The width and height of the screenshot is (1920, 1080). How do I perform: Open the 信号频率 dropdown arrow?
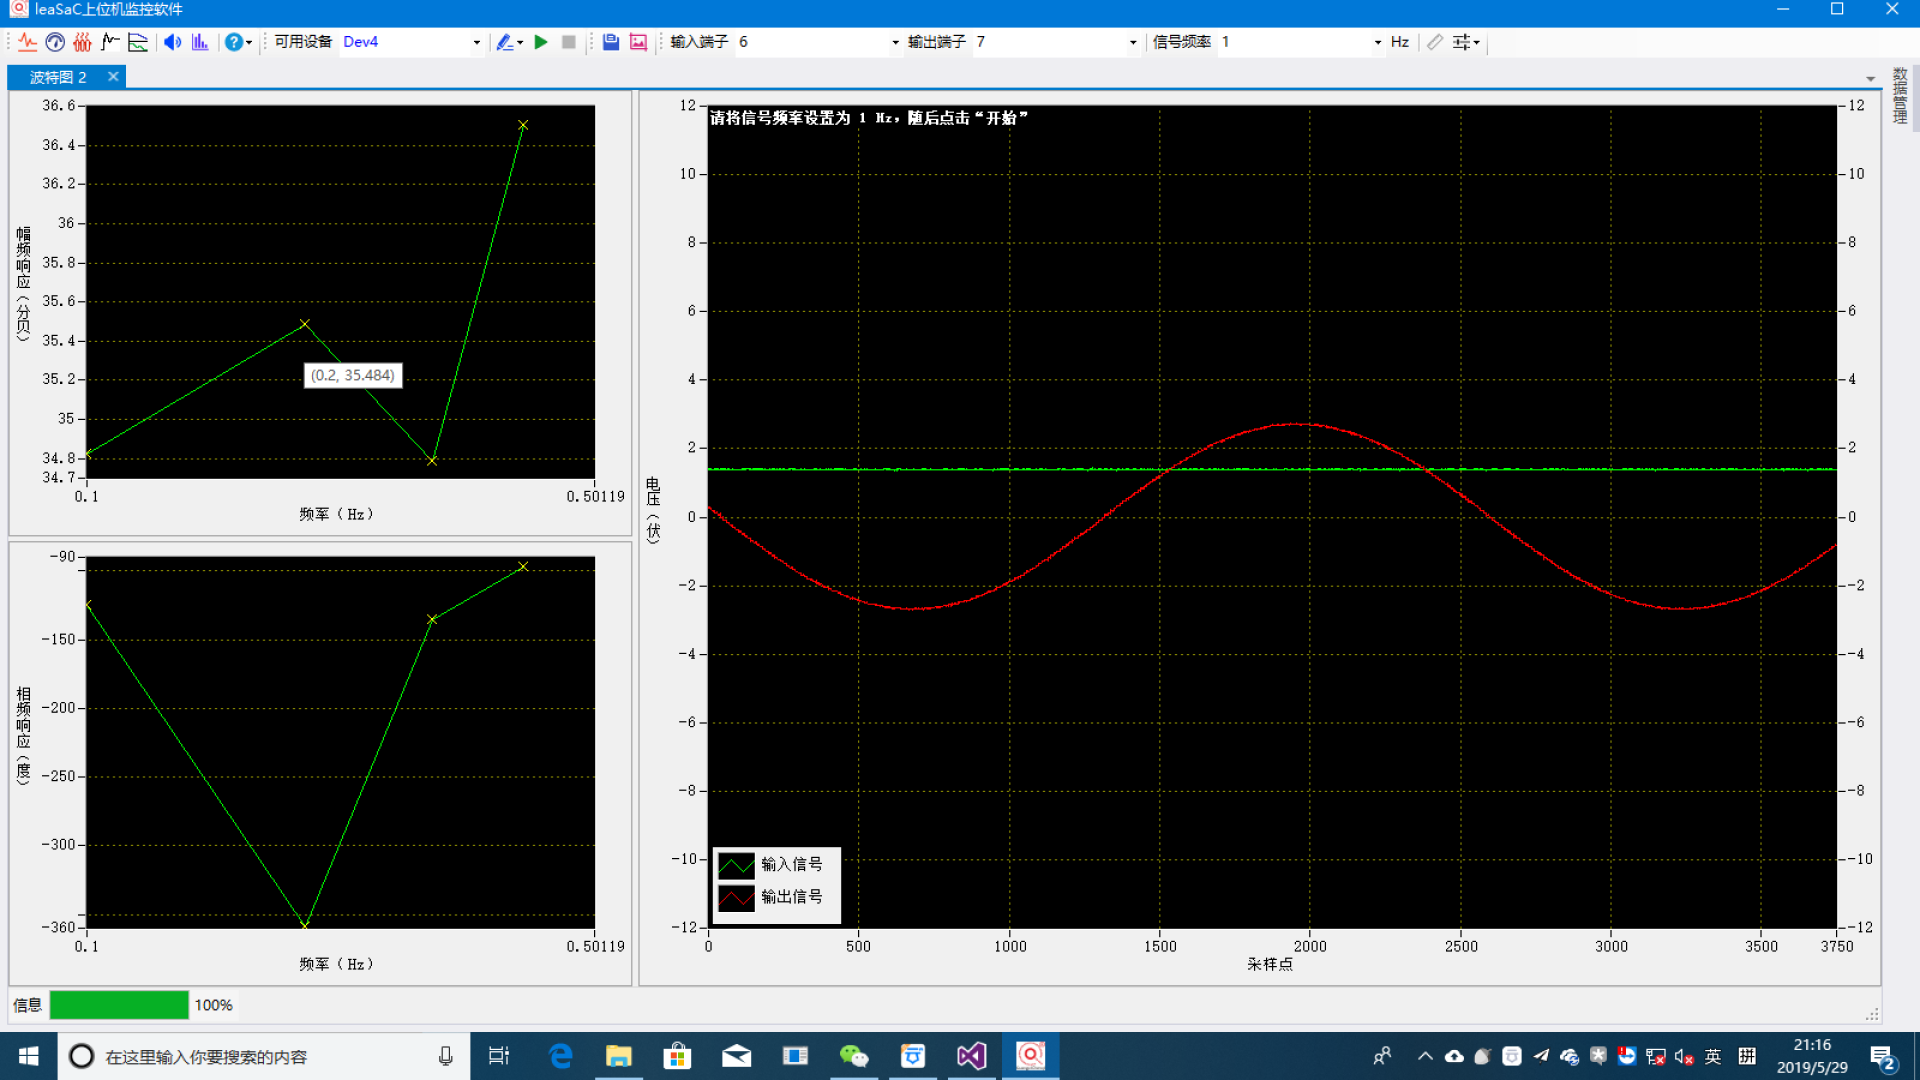[1377, 42]
